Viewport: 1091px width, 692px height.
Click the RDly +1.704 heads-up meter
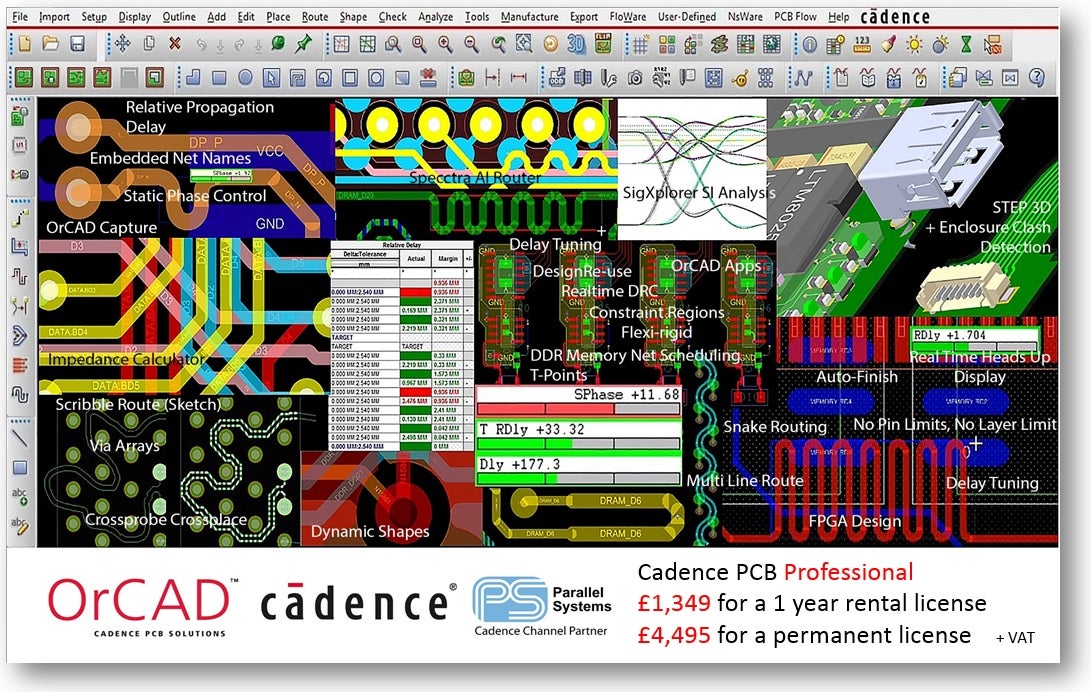[x=975, y=340]
